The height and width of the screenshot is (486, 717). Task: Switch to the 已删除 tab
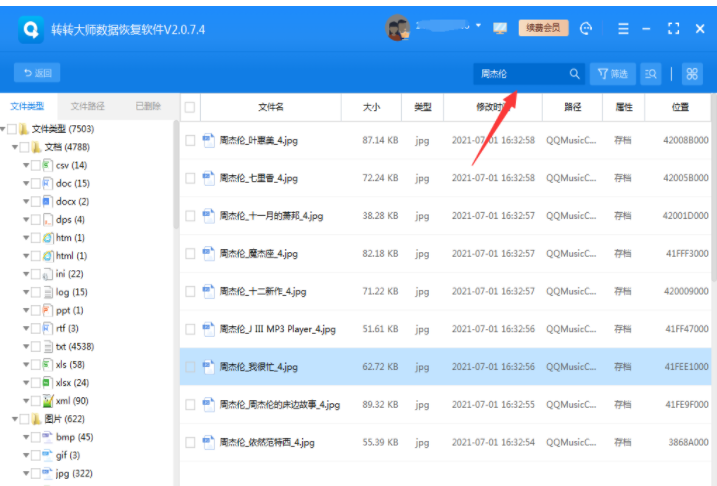pyautogui.click(x=148, y=106)
